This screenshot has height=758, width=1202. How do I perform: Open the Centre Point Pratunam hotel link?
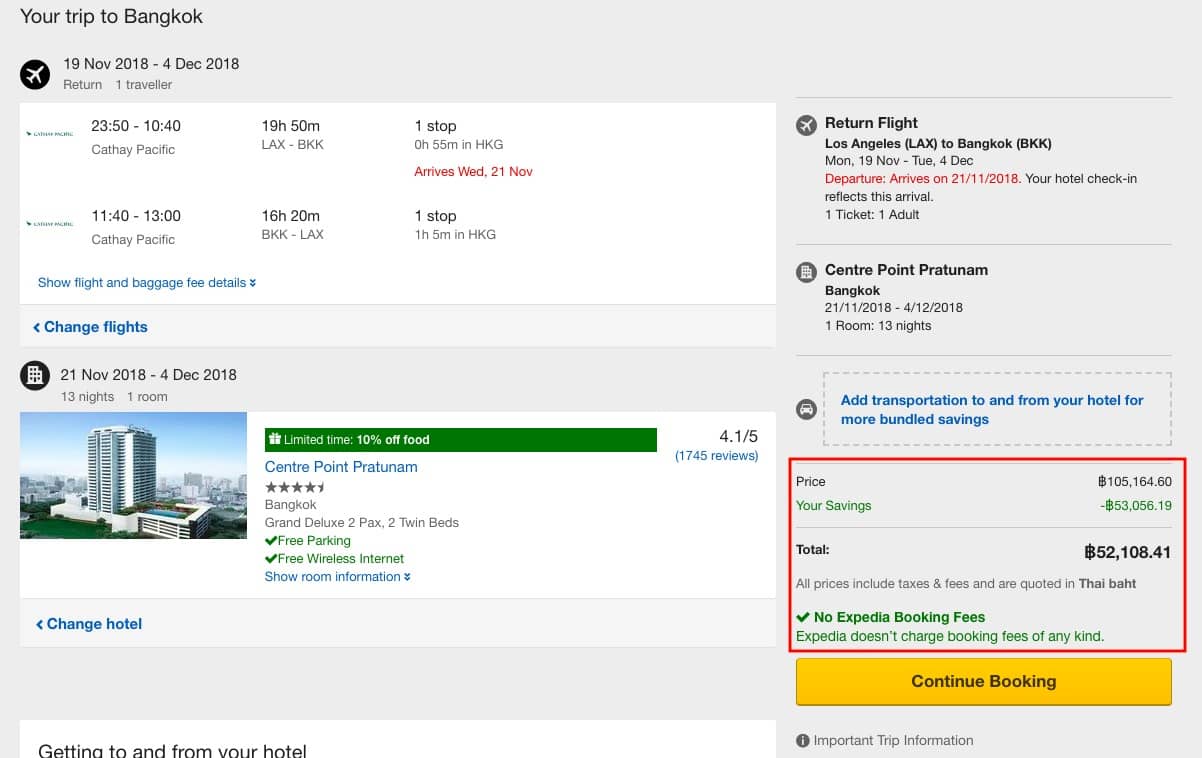click(341, 467)
